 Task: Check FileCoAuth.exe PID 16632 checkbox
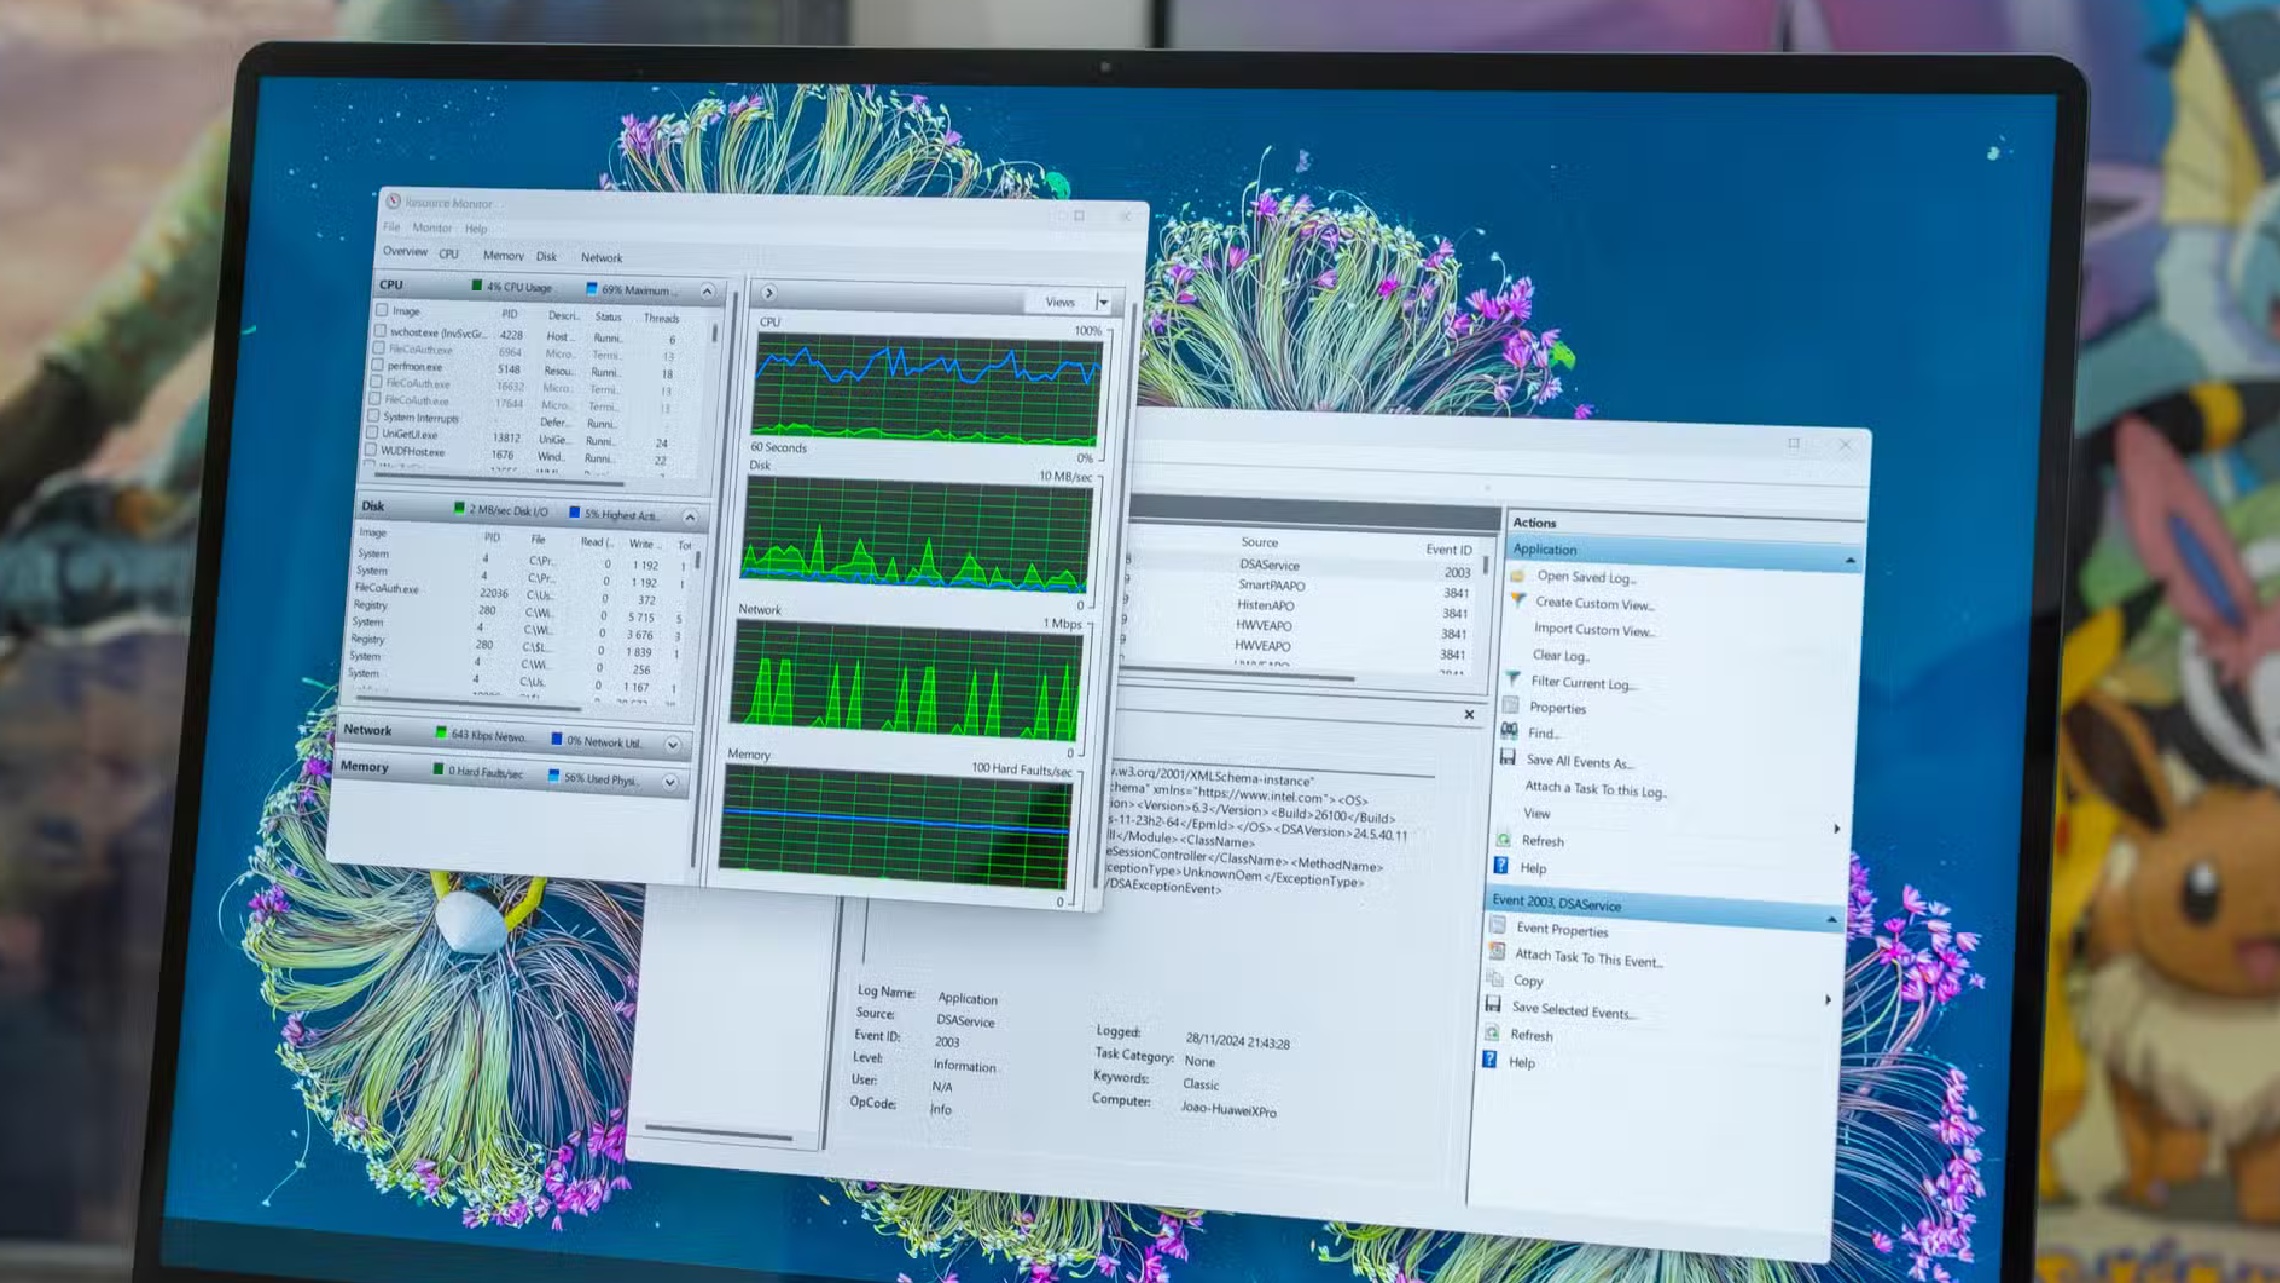[x=376, y=382]
